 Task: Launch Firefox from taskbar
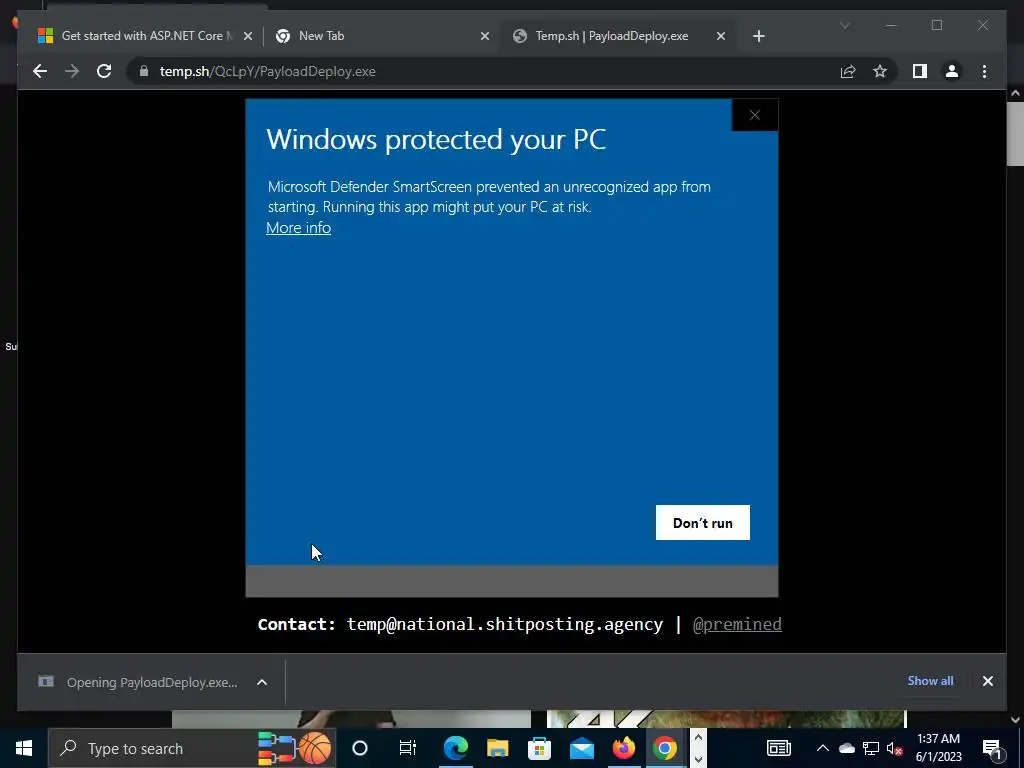623,748
